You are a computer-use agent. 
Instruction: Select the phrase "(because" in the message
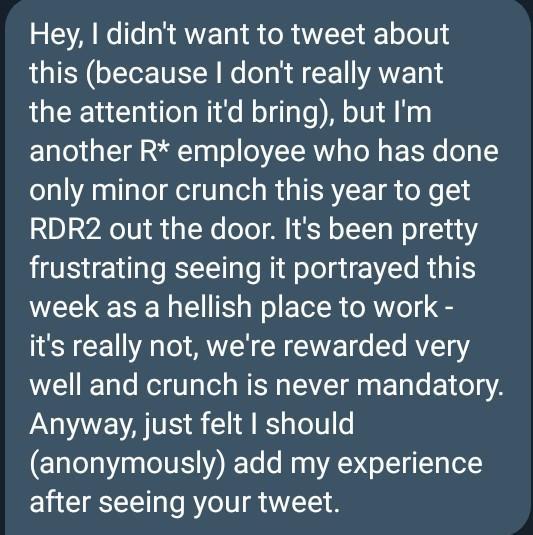146,74
